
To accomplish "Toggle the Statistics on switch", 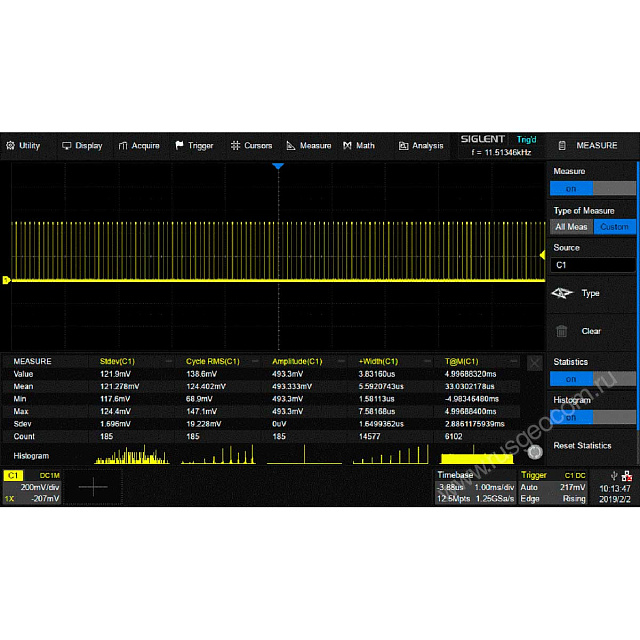I will [593, 379].
